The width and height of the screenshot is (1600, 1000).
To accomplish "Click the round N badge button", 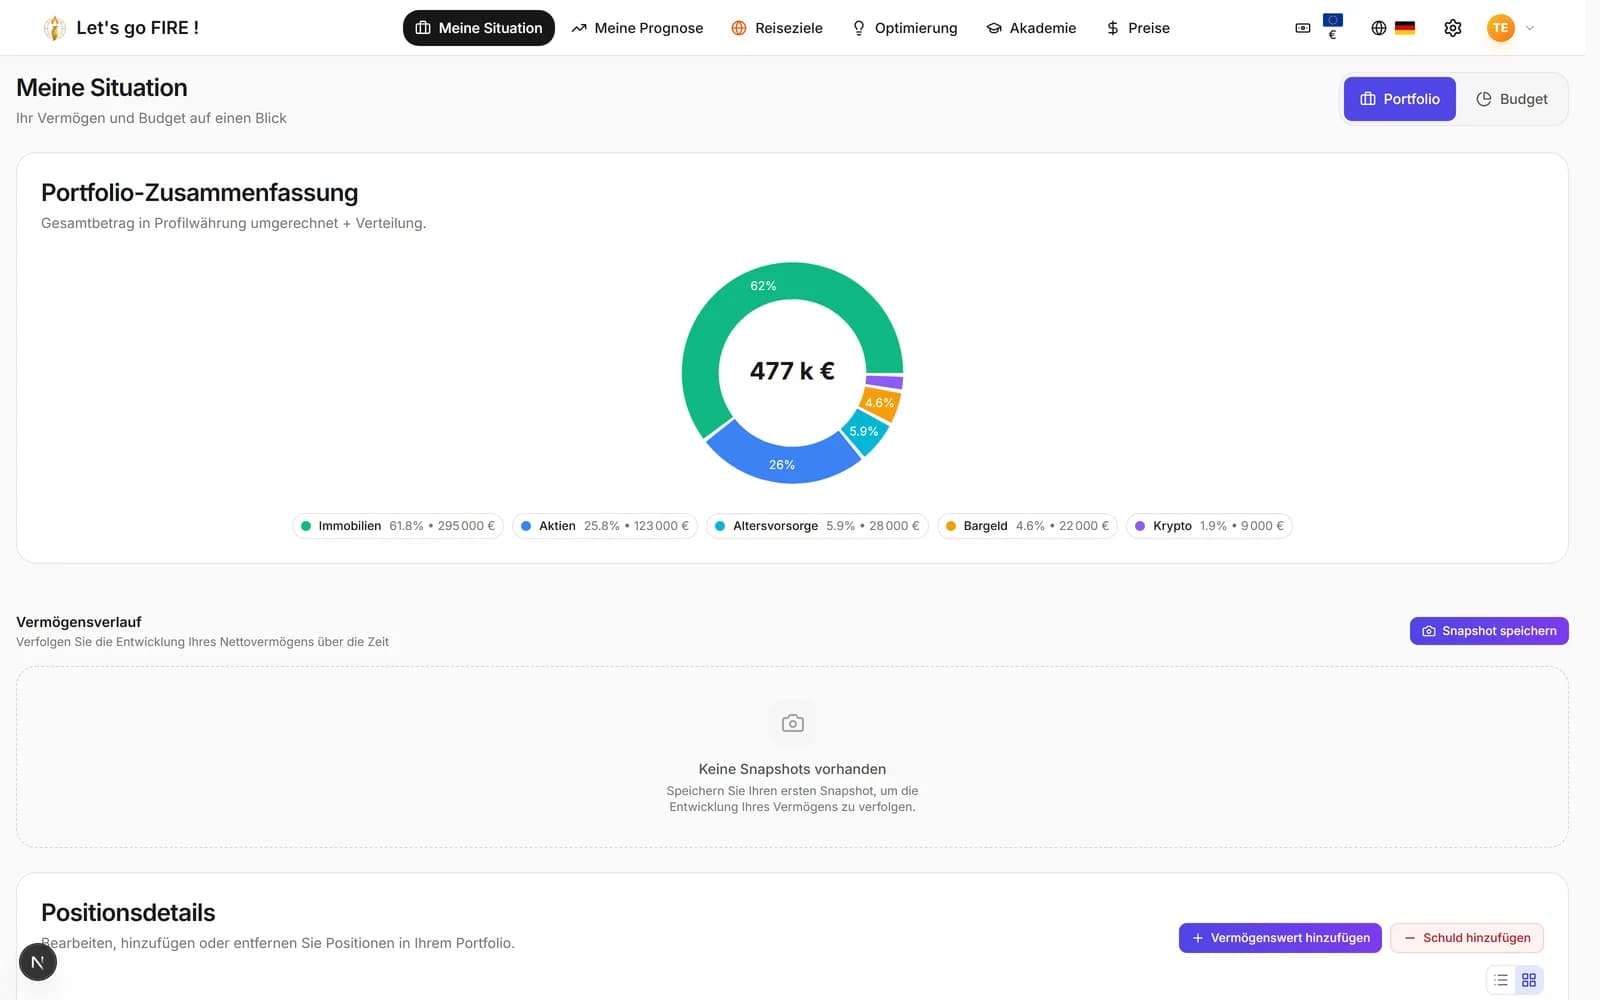I will coord(38,962).
